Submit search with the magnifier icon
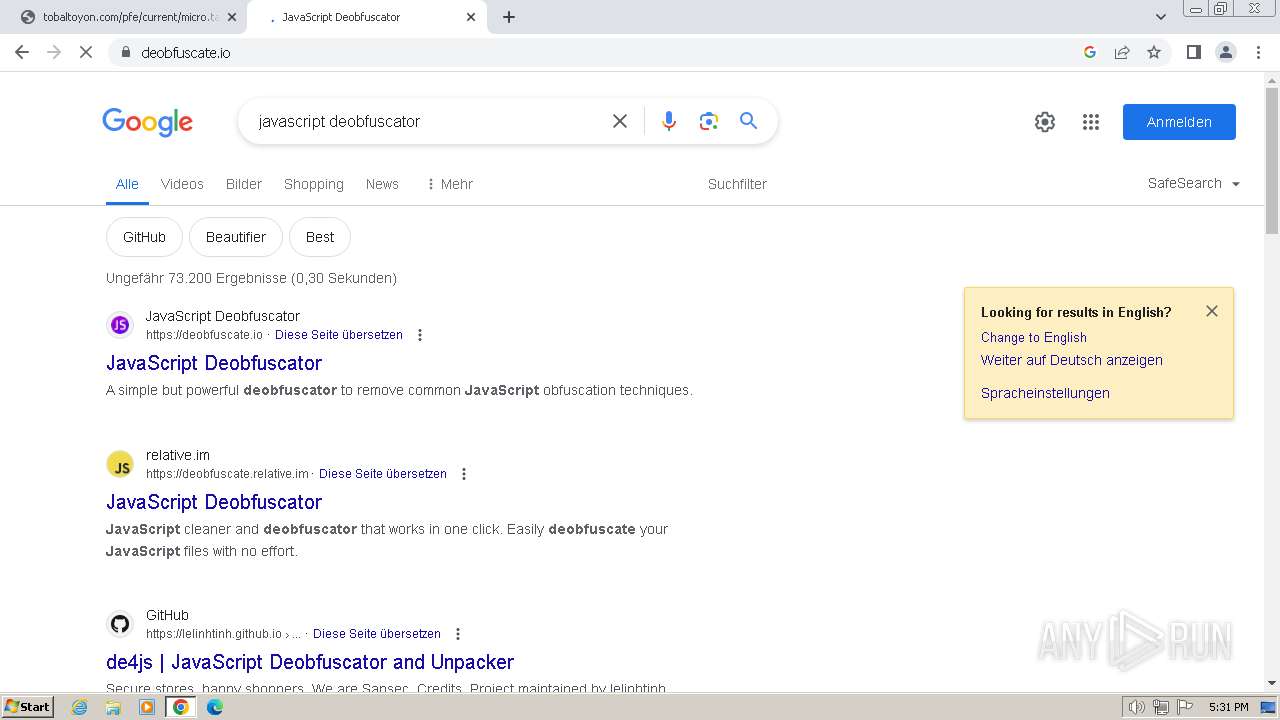Image resolution: width=1280 pixels, height=720 pixels. point(748,121)
